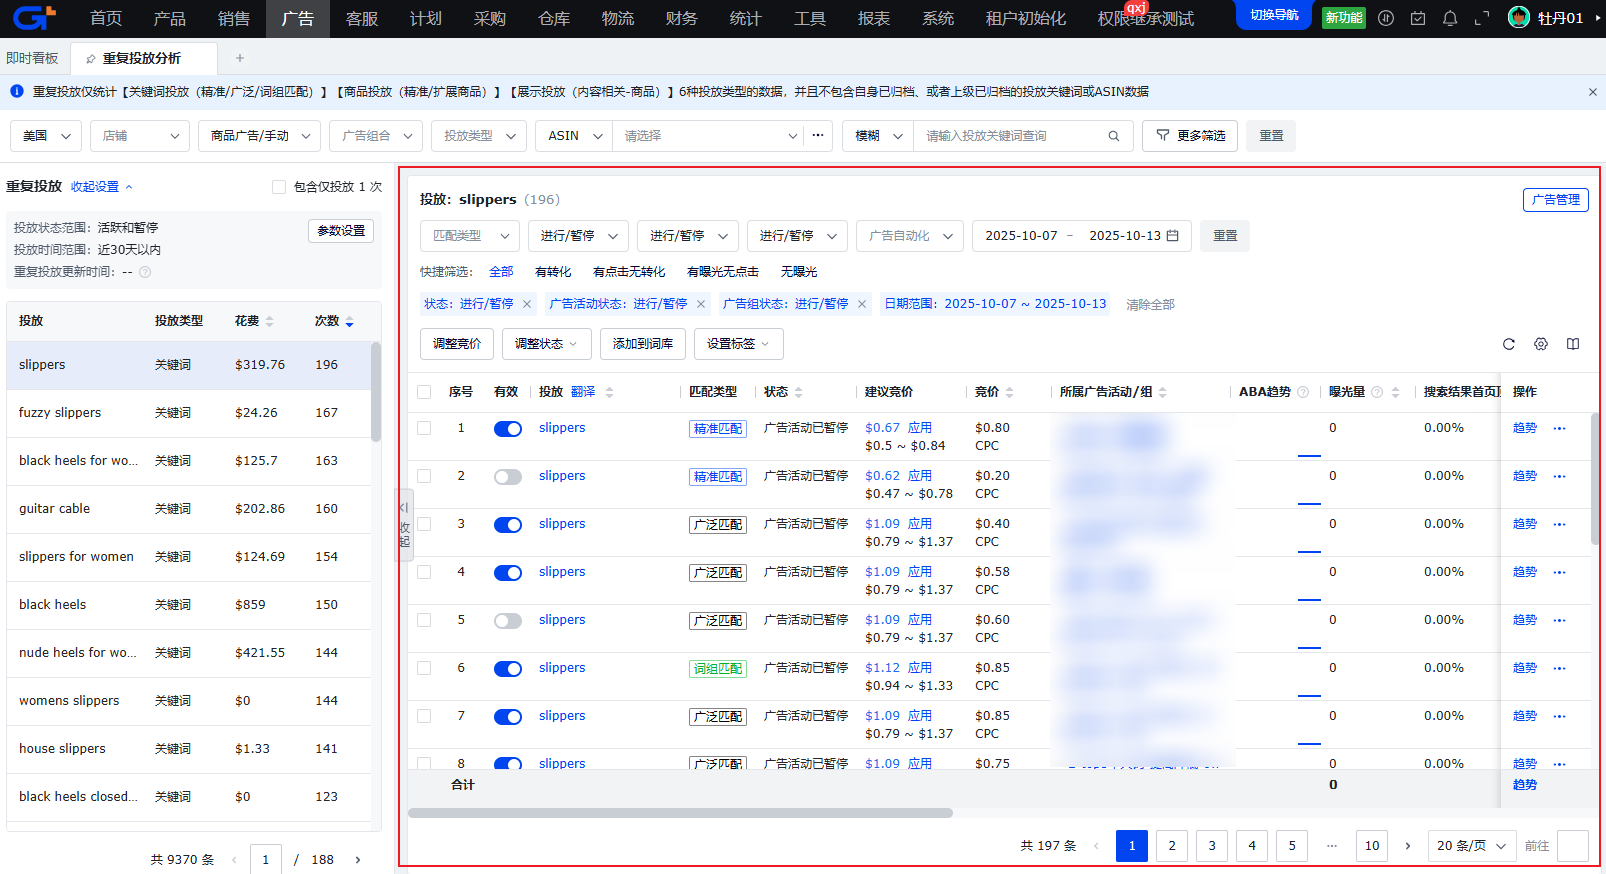The height and width of the screenshot is (874, 1606).
Task: Tick the checkbox for row 2
Action: pos(424,476)
